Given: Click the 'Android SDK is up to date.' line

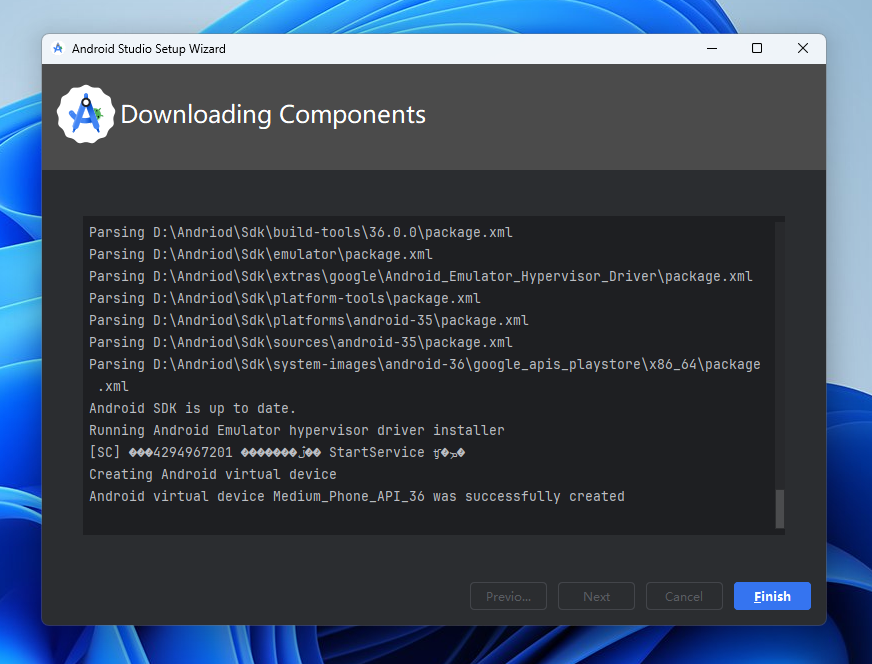Looking at the screenshot, I should pos(192,408).
